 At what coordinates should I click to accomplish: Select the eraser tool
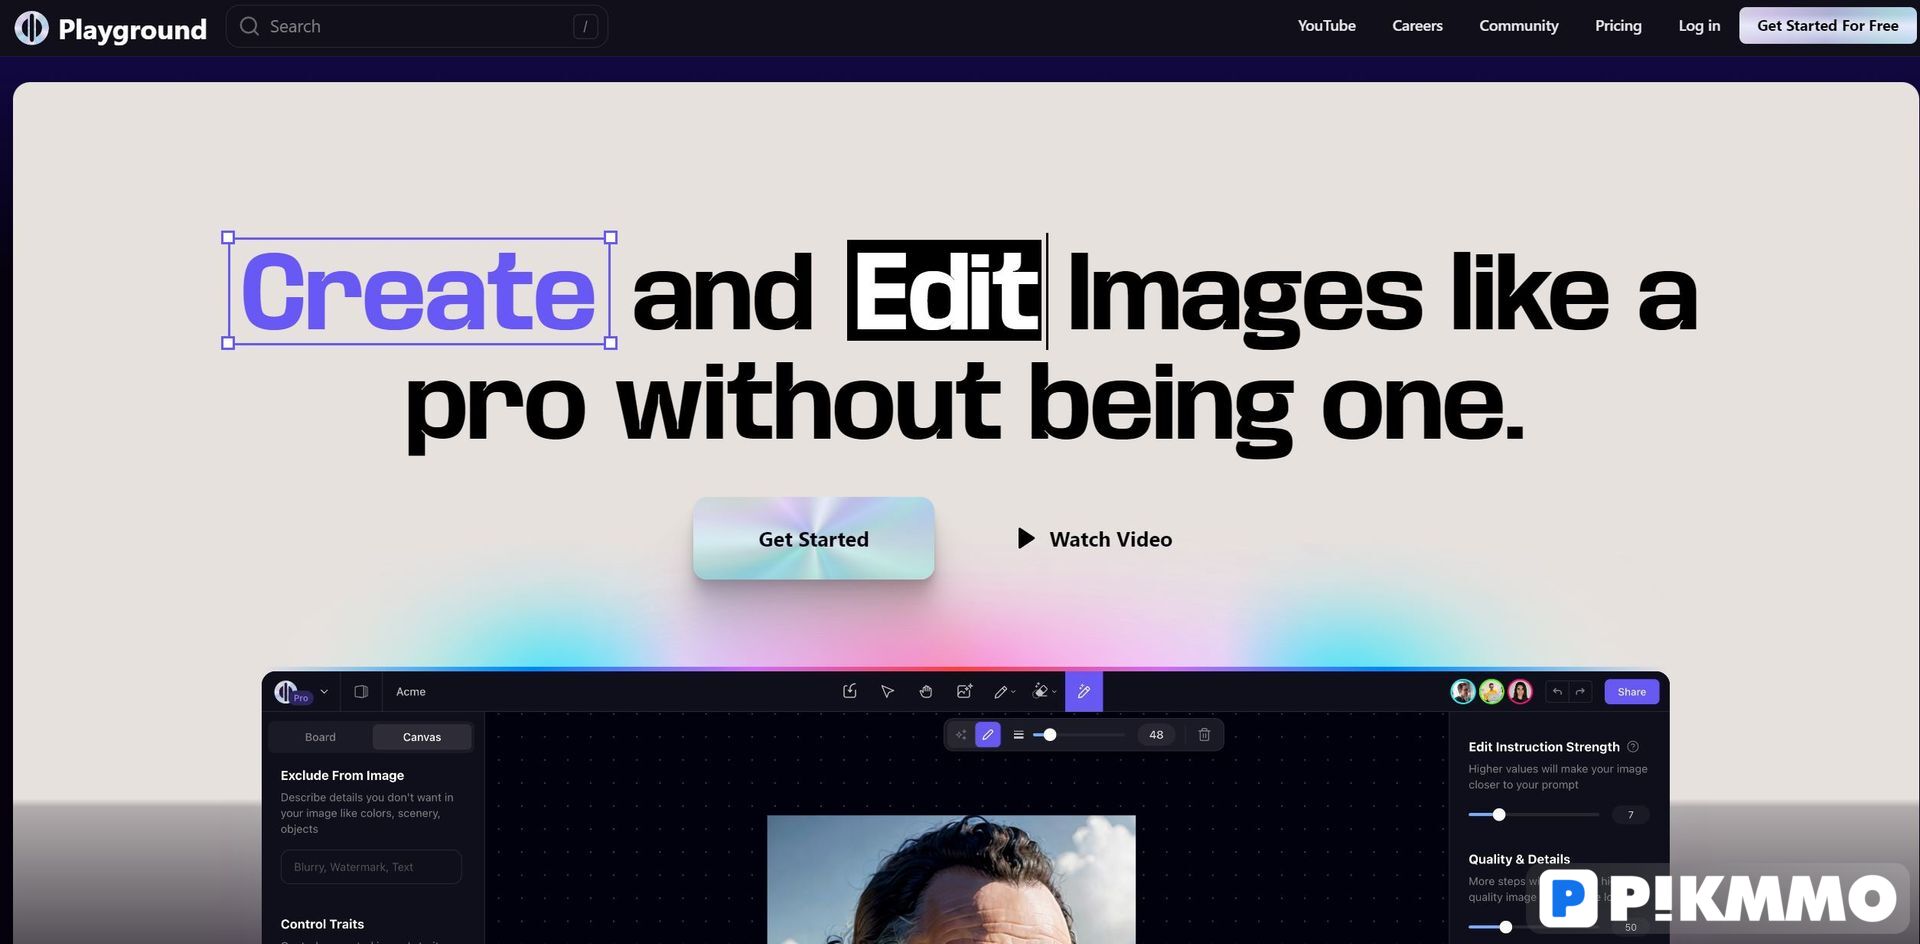pos(1040,691)
